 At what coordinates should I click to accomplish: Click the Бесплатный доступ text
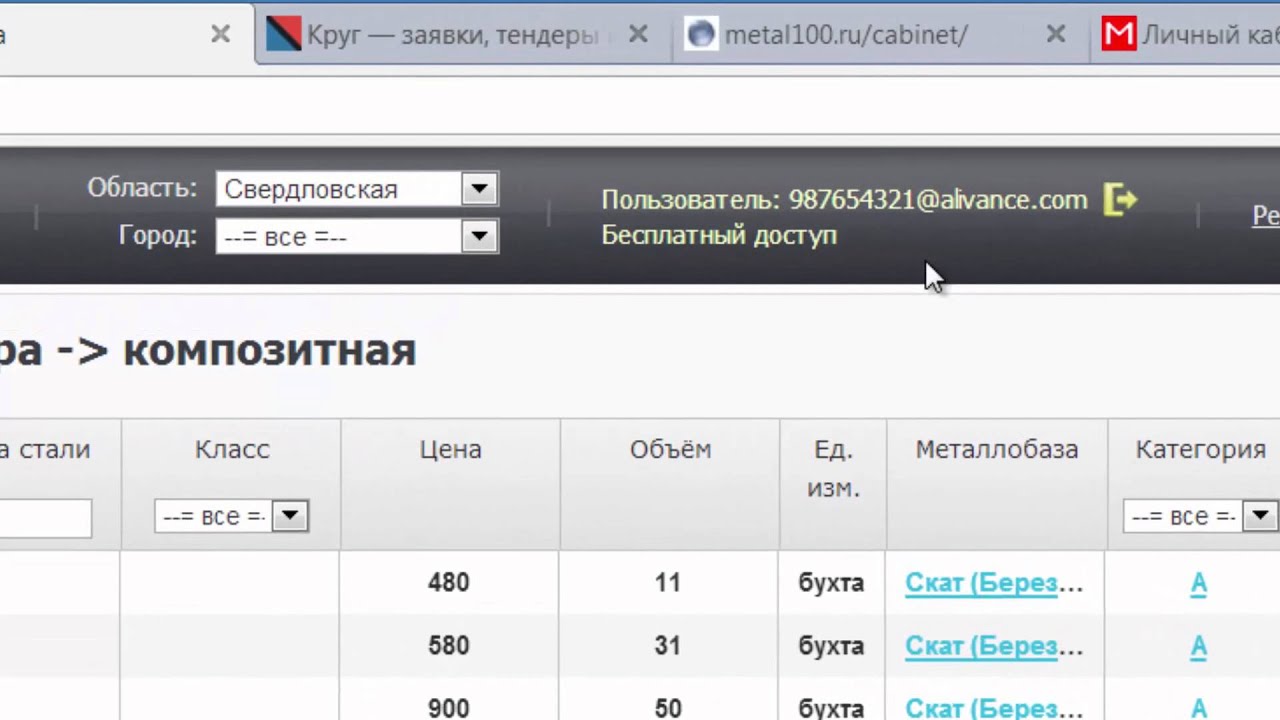click(718, 236)
